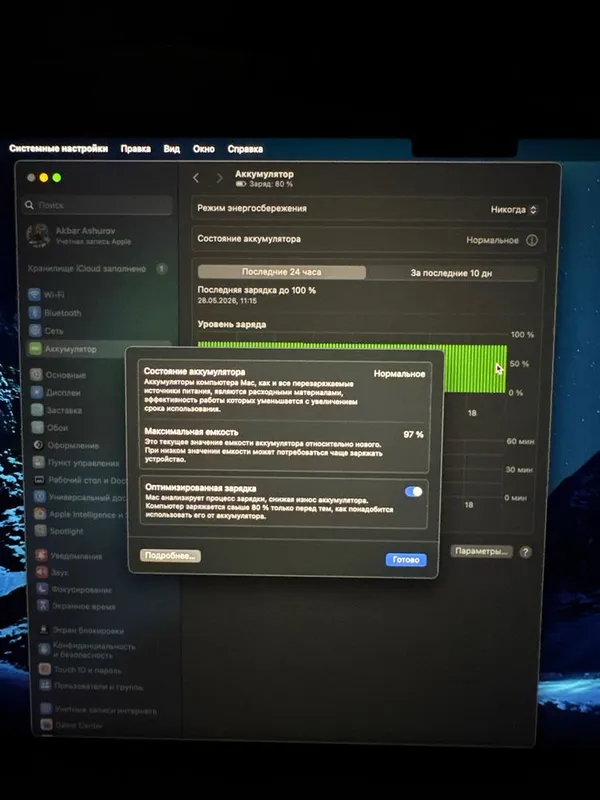
Task: Open the Окно menu
Action: 204,149
